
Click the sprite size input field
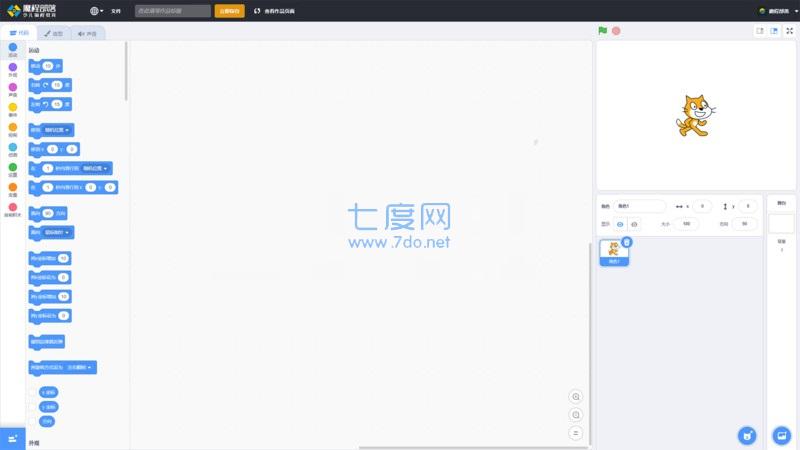[686, 224]
